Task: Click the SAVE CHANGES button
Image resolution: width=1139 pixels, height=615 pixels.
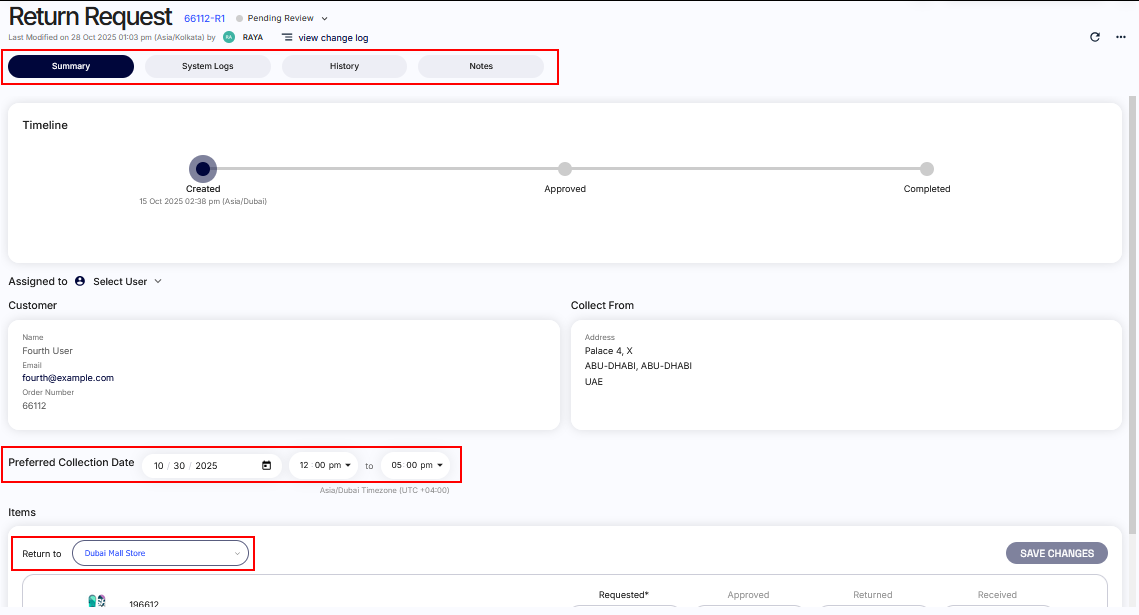Action: pyautogui.click(x=1057, y=553)
